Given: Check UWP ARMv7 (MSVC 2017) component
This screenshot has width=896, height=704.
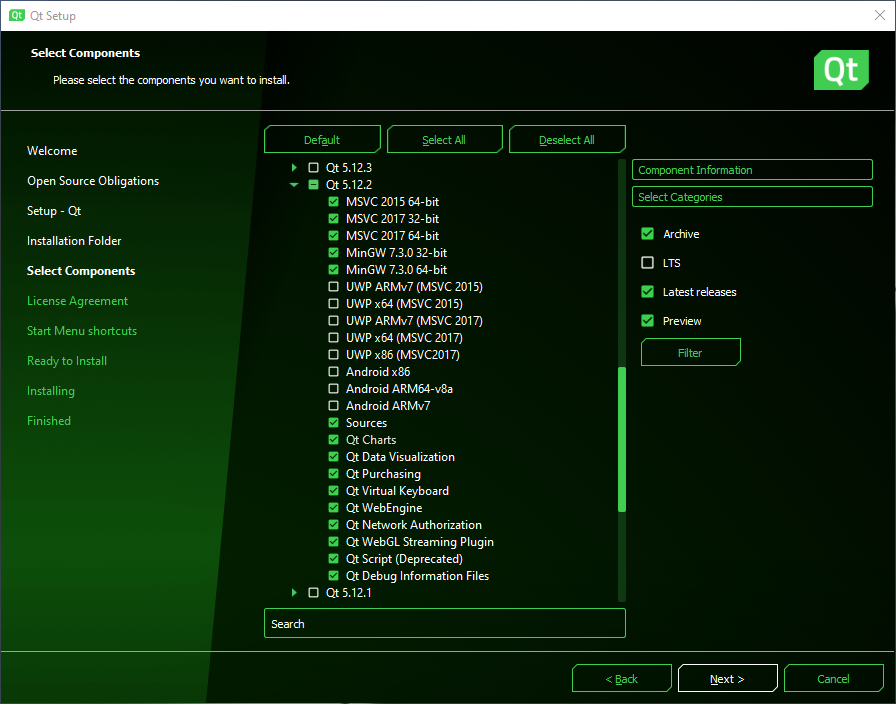Looking at the screenshot, I should [x=334, y=321].
